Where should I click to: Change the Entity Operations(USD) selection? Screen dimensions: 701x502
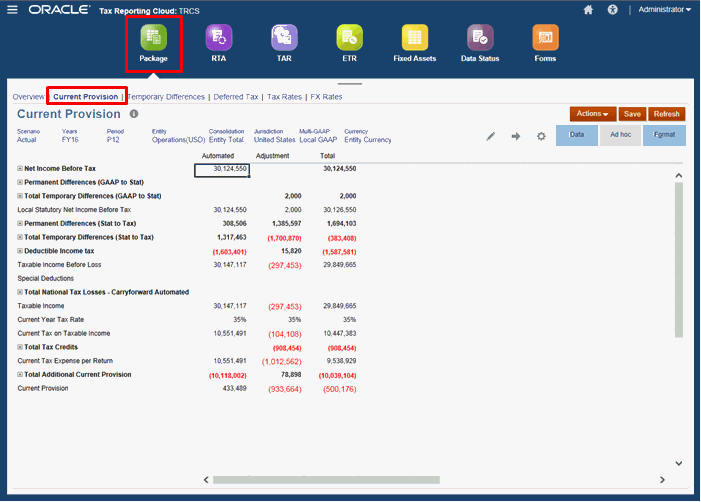point(178,140)
